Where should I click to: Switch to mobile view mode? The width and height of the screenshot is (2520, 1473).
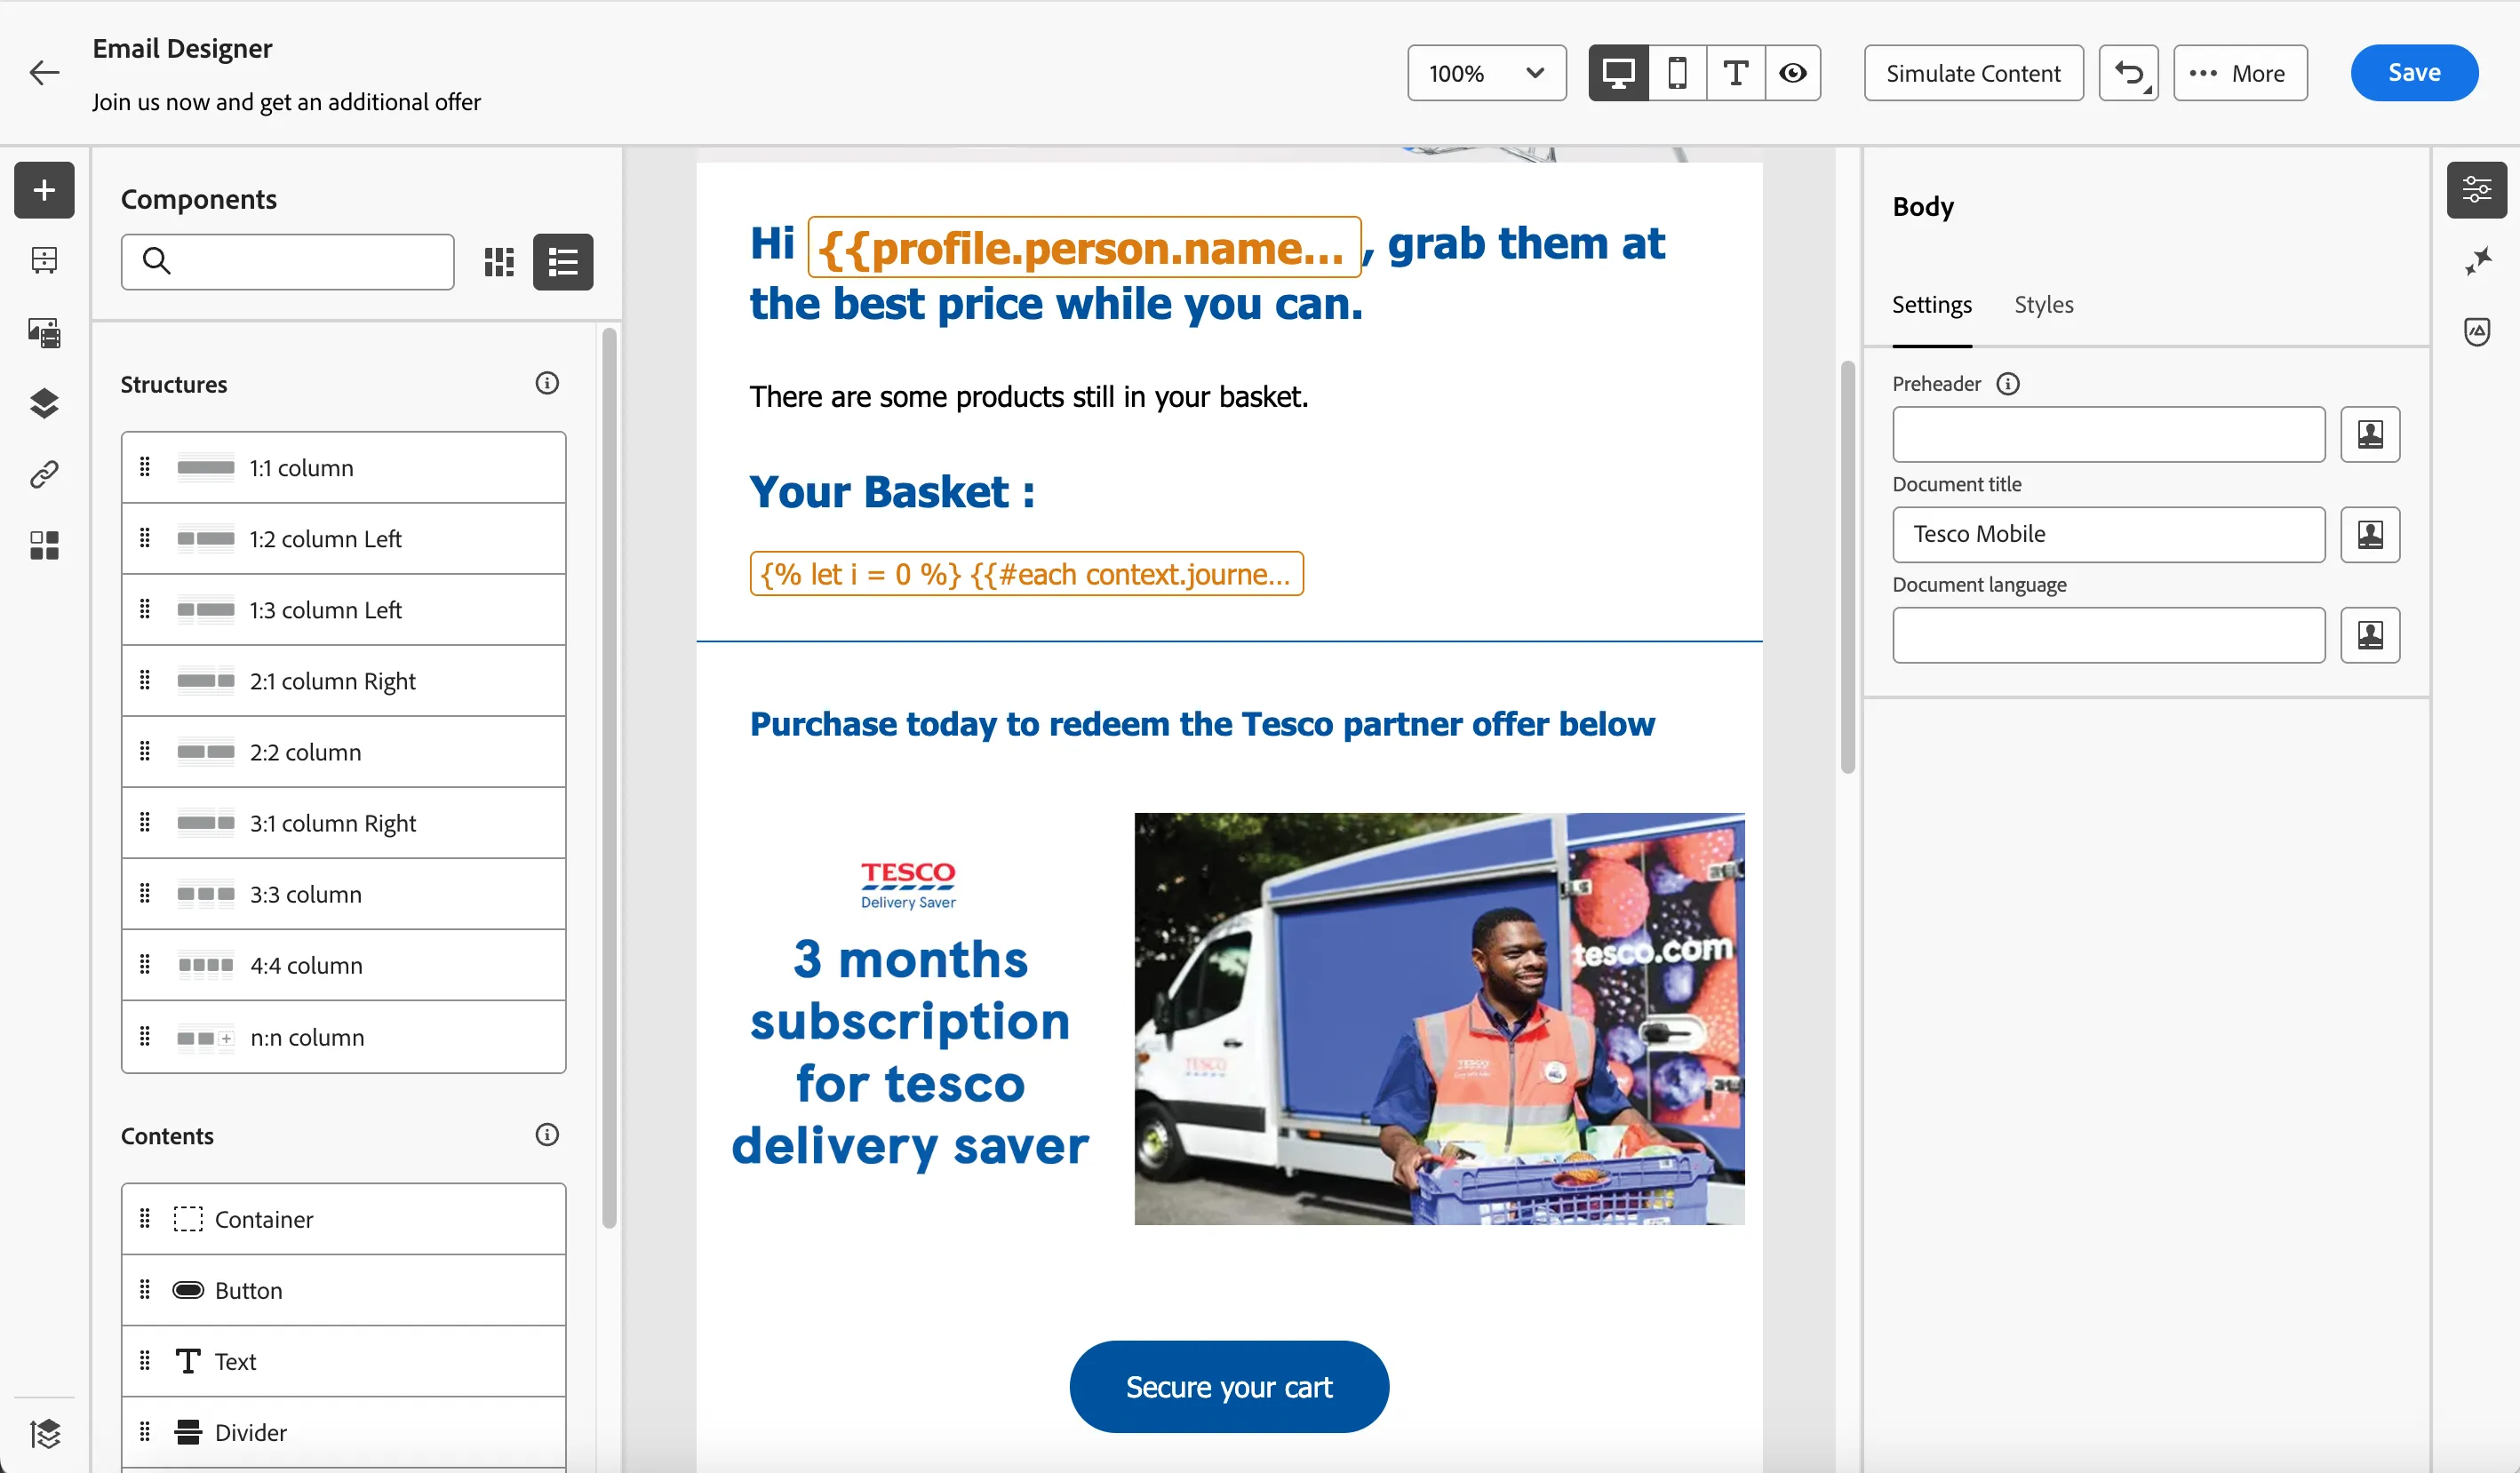(x=1677, y=73)
